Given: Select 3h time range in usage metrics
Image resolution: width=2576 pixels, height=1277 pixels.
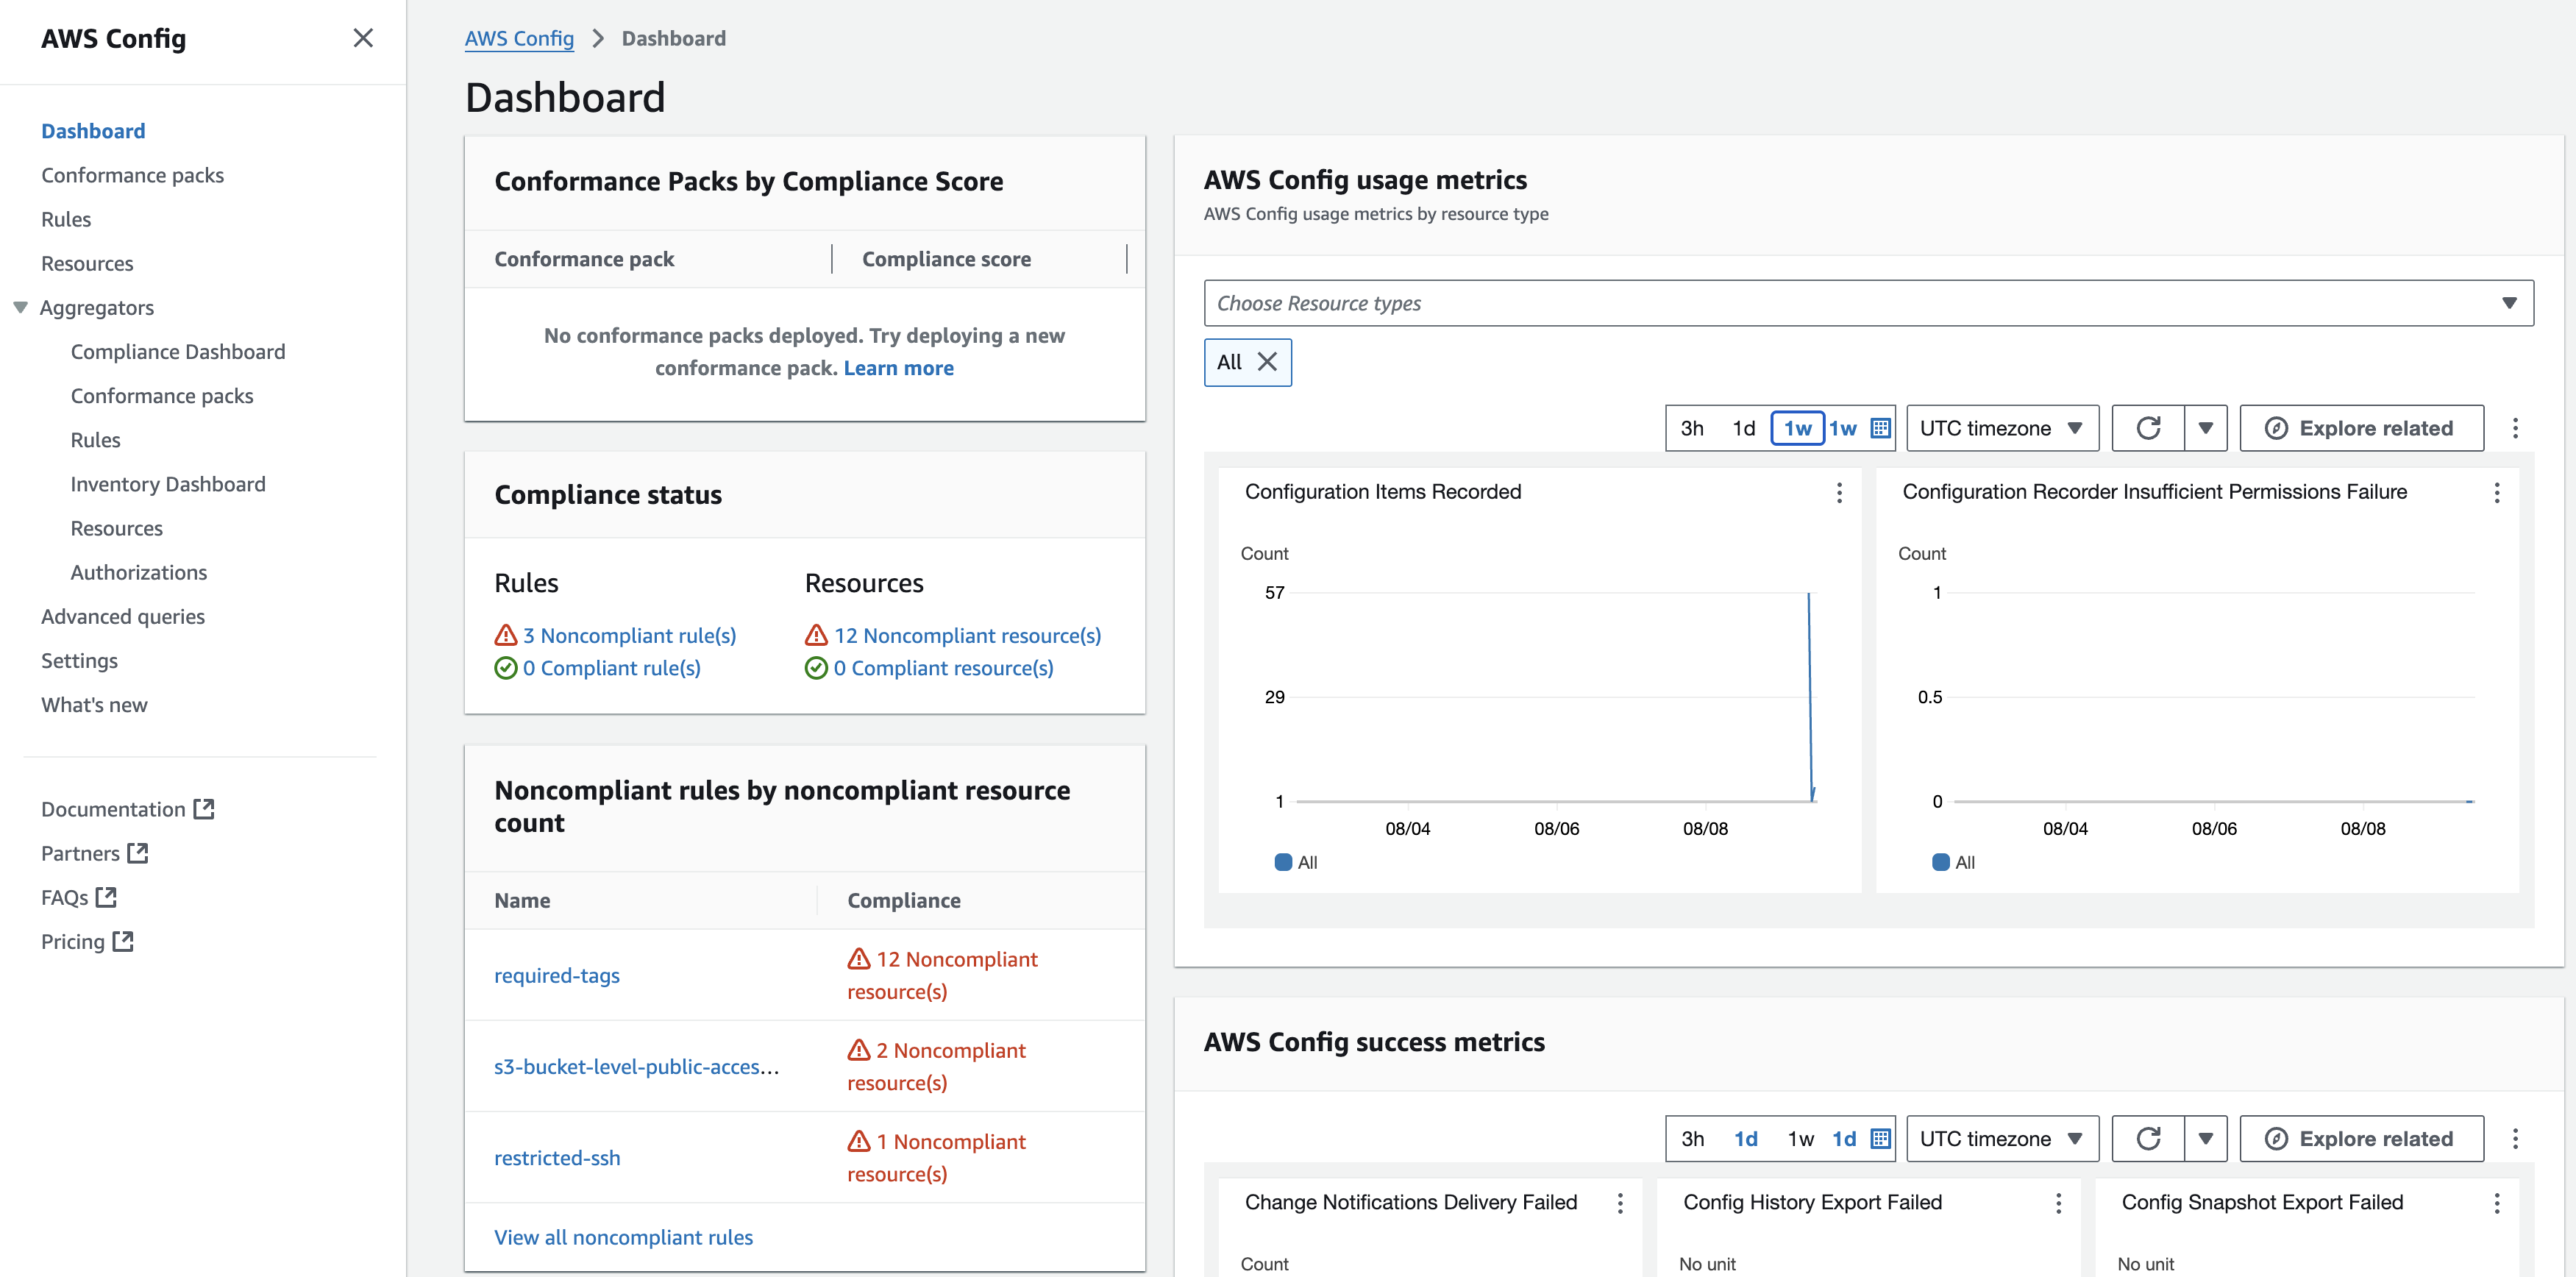Looking at the screenshot, I should pyautogui.click(x=1692, y=428).
